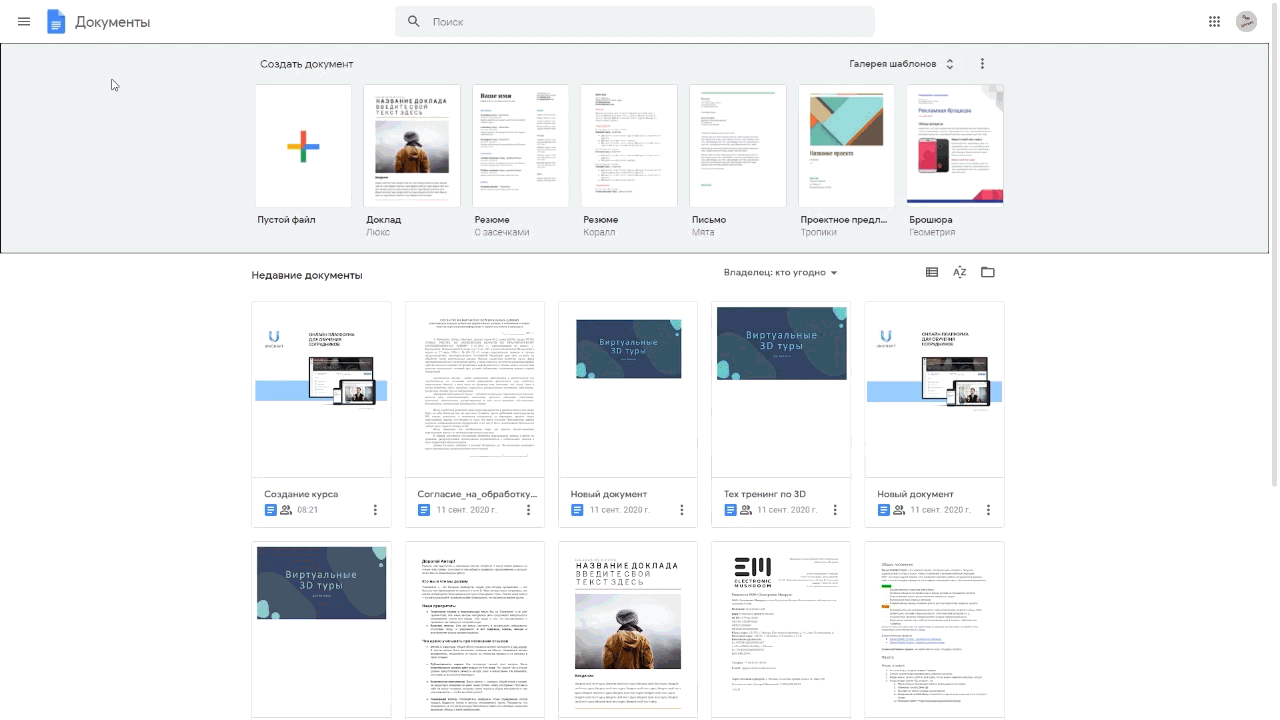
Task: Create a blank document with Пустой файл
Action: (x=304, y=146)
